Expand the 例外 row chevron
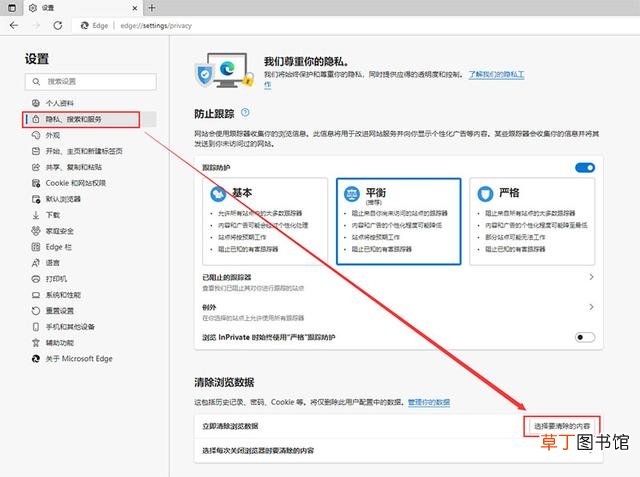 pos(591,307)
